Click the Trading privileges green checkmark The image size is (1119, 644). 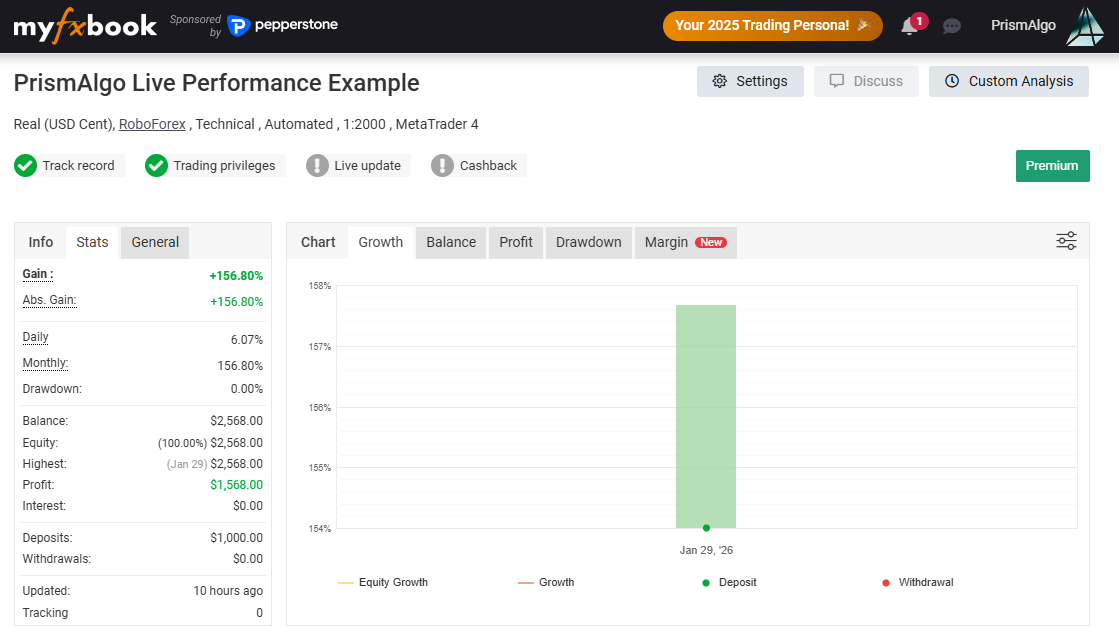tap(156, 166)
